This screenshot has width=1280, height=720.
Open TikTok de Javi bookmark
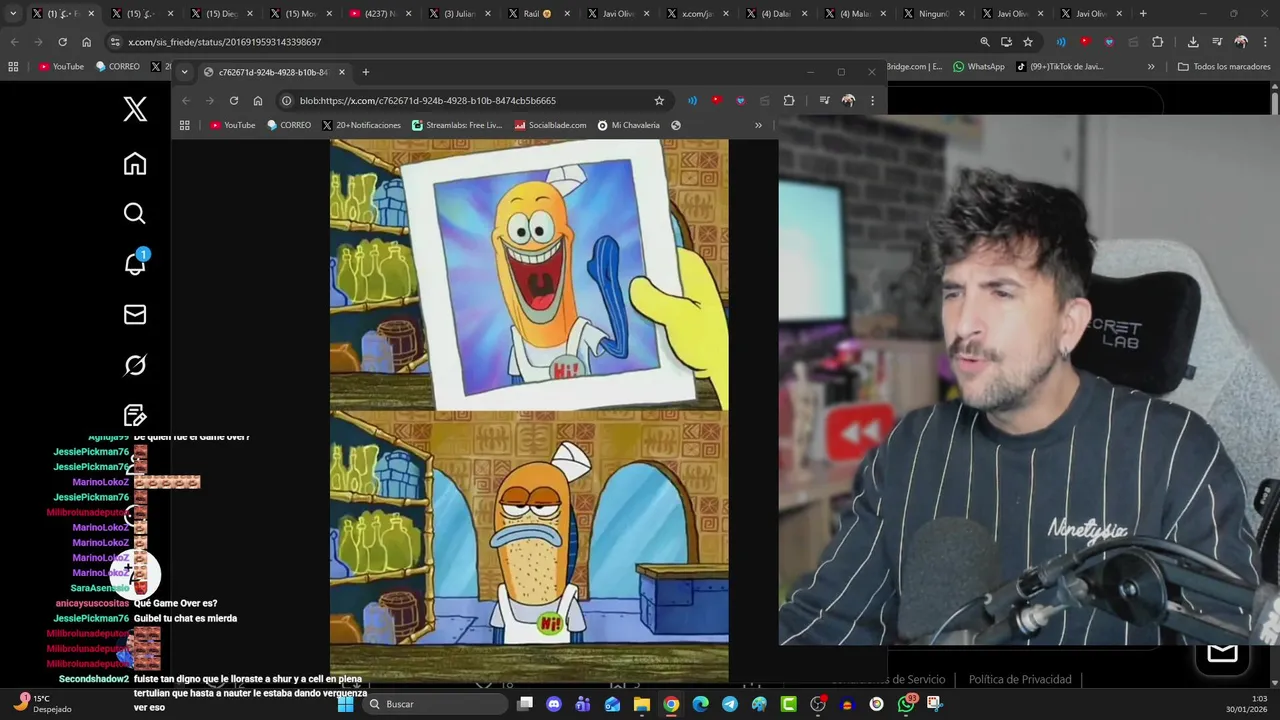point(1059,67)
